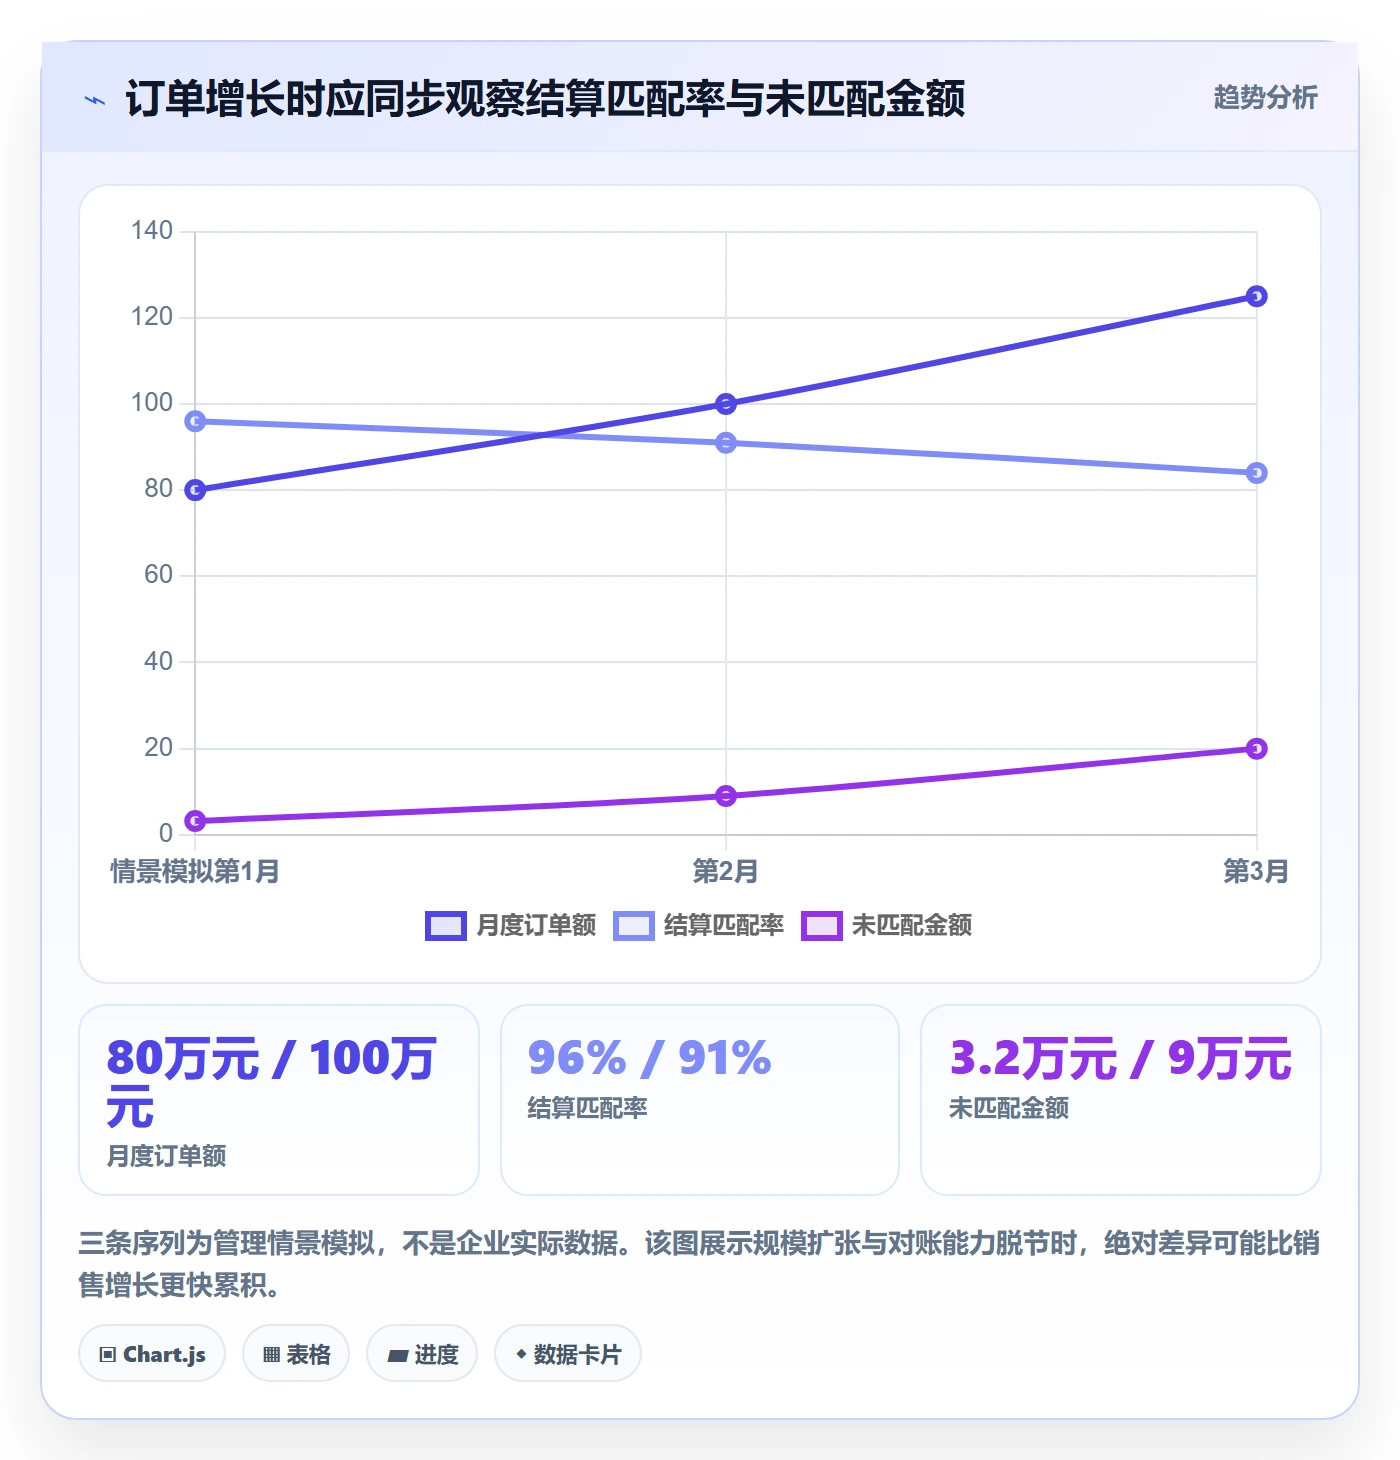Click the 数据卡片 tag
Image resolution: width=1400 pixels, height=1460 pixels.
(x=568, y=1354)
